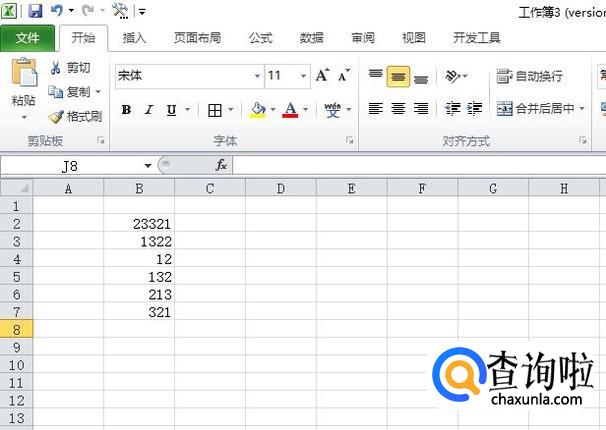Switch to the 插入 (Insert) tab
606x430 pixels.
click(134, 38)
